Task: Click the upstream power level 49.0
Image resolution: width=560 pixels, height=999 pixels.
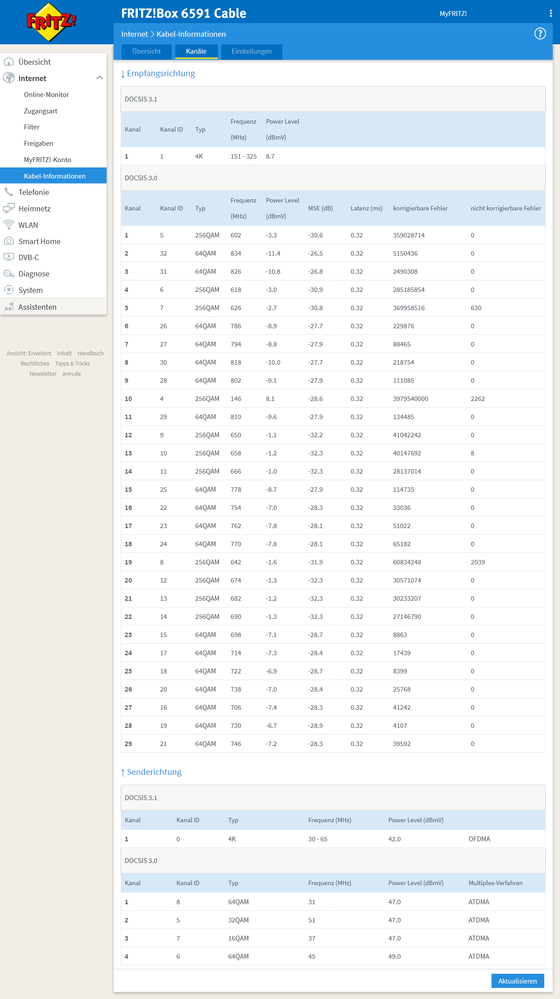Action: [x=394, y=956]
